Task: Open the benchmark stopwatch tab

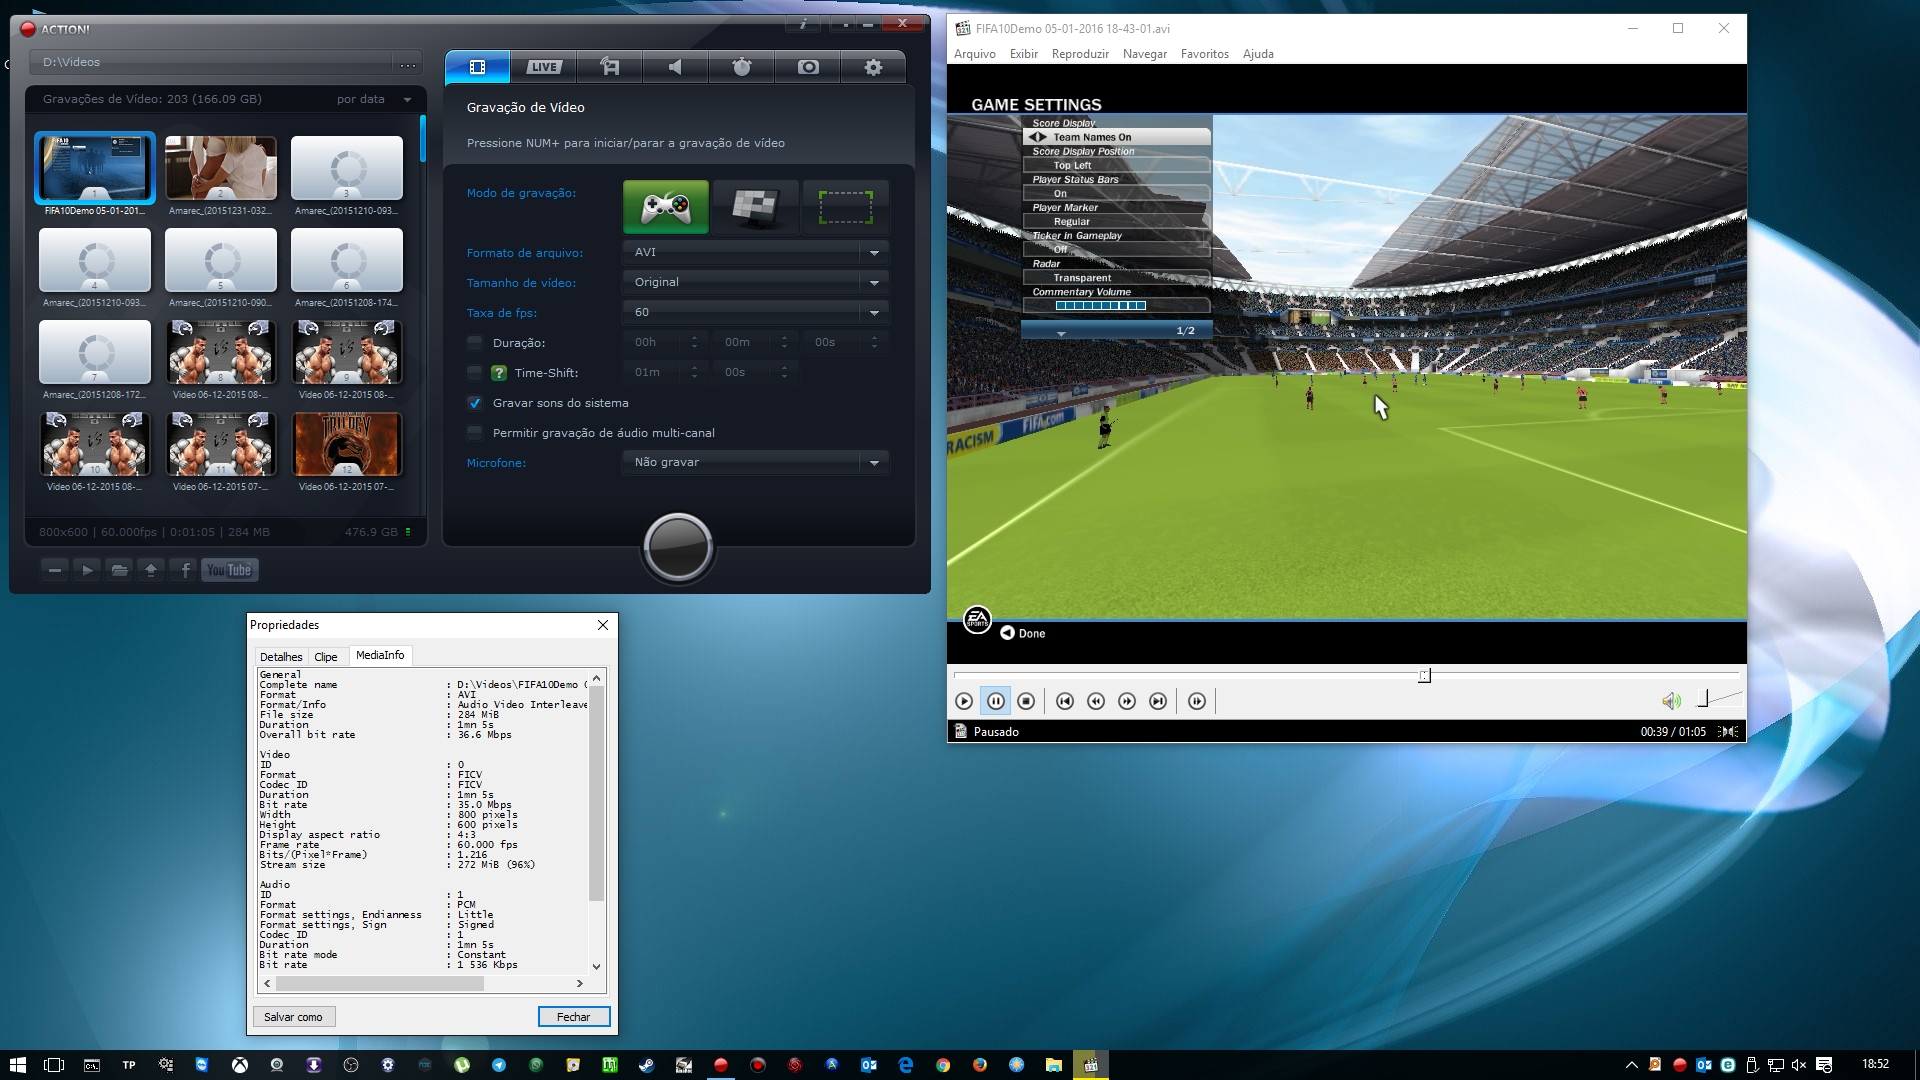Action: pos(742,67)
